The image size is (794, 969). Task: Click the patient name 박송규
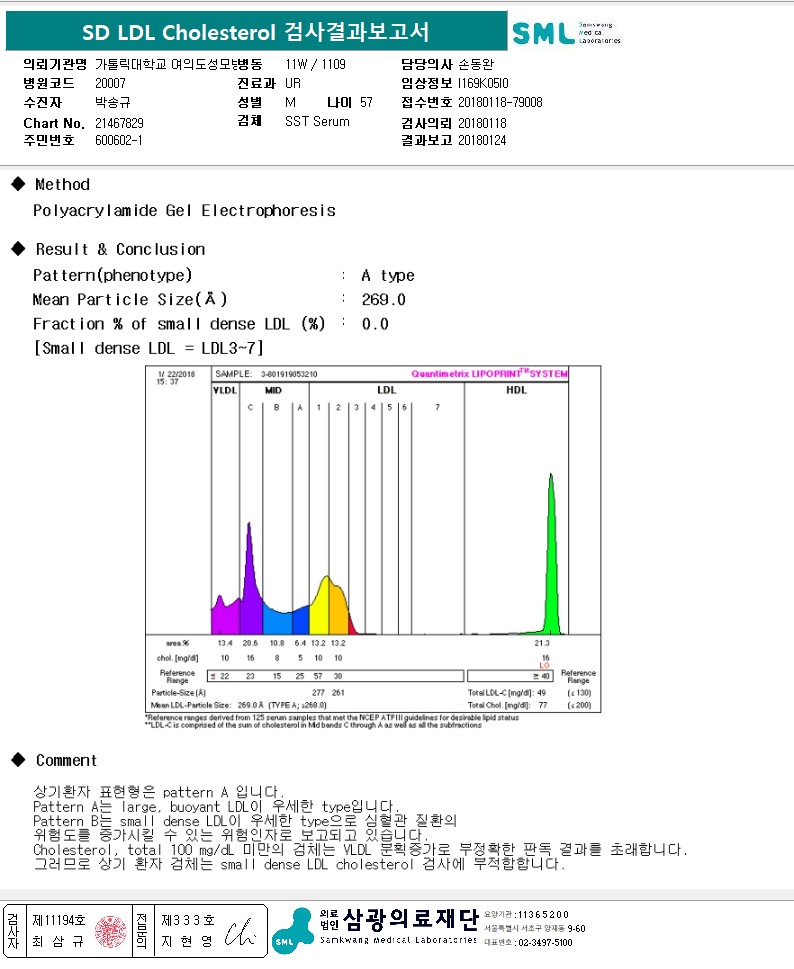[112, 103]
